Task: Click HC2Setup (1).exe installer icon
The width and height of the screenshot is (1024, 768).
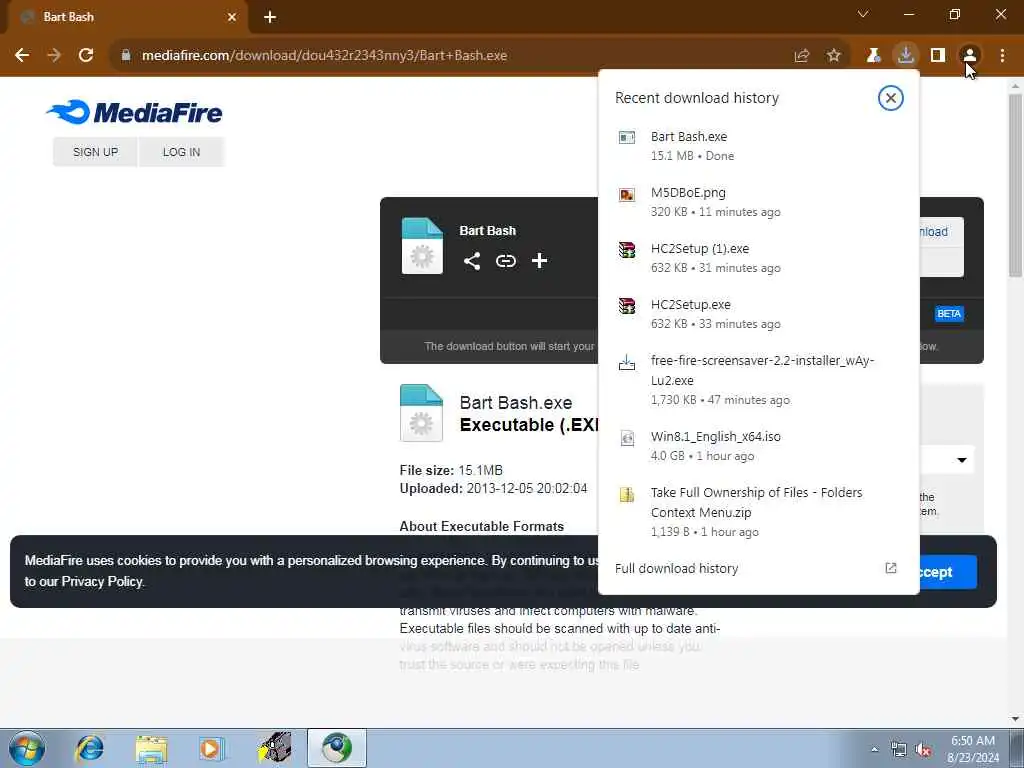Action: 627,249
